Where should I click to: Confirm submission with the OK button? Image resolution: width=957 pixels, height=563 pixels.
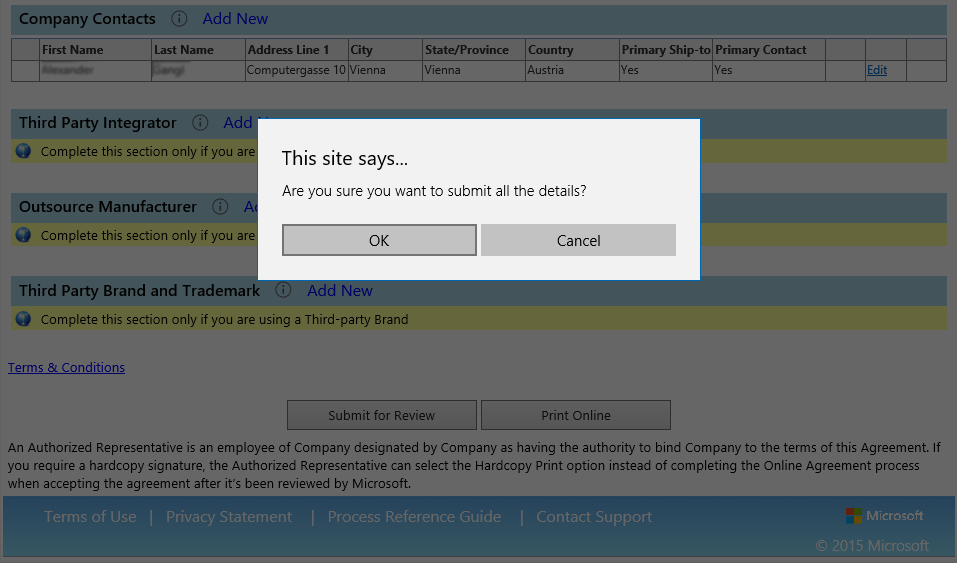(379, 240)
